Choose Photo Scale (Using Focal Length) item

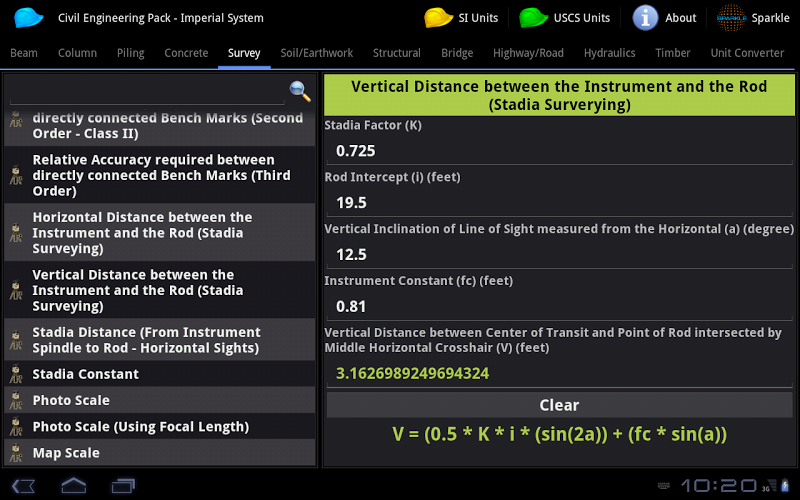[x=160, y=427]
